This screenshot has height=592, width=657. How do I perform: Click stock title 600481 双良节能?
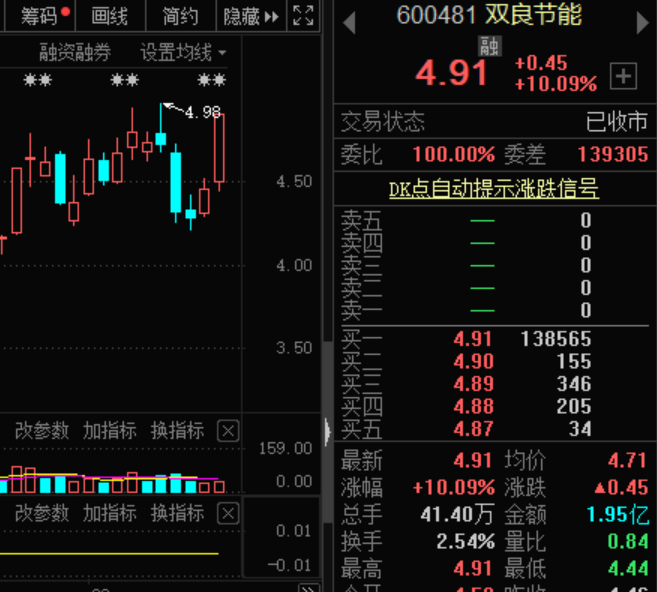click(x=489, y=15)
